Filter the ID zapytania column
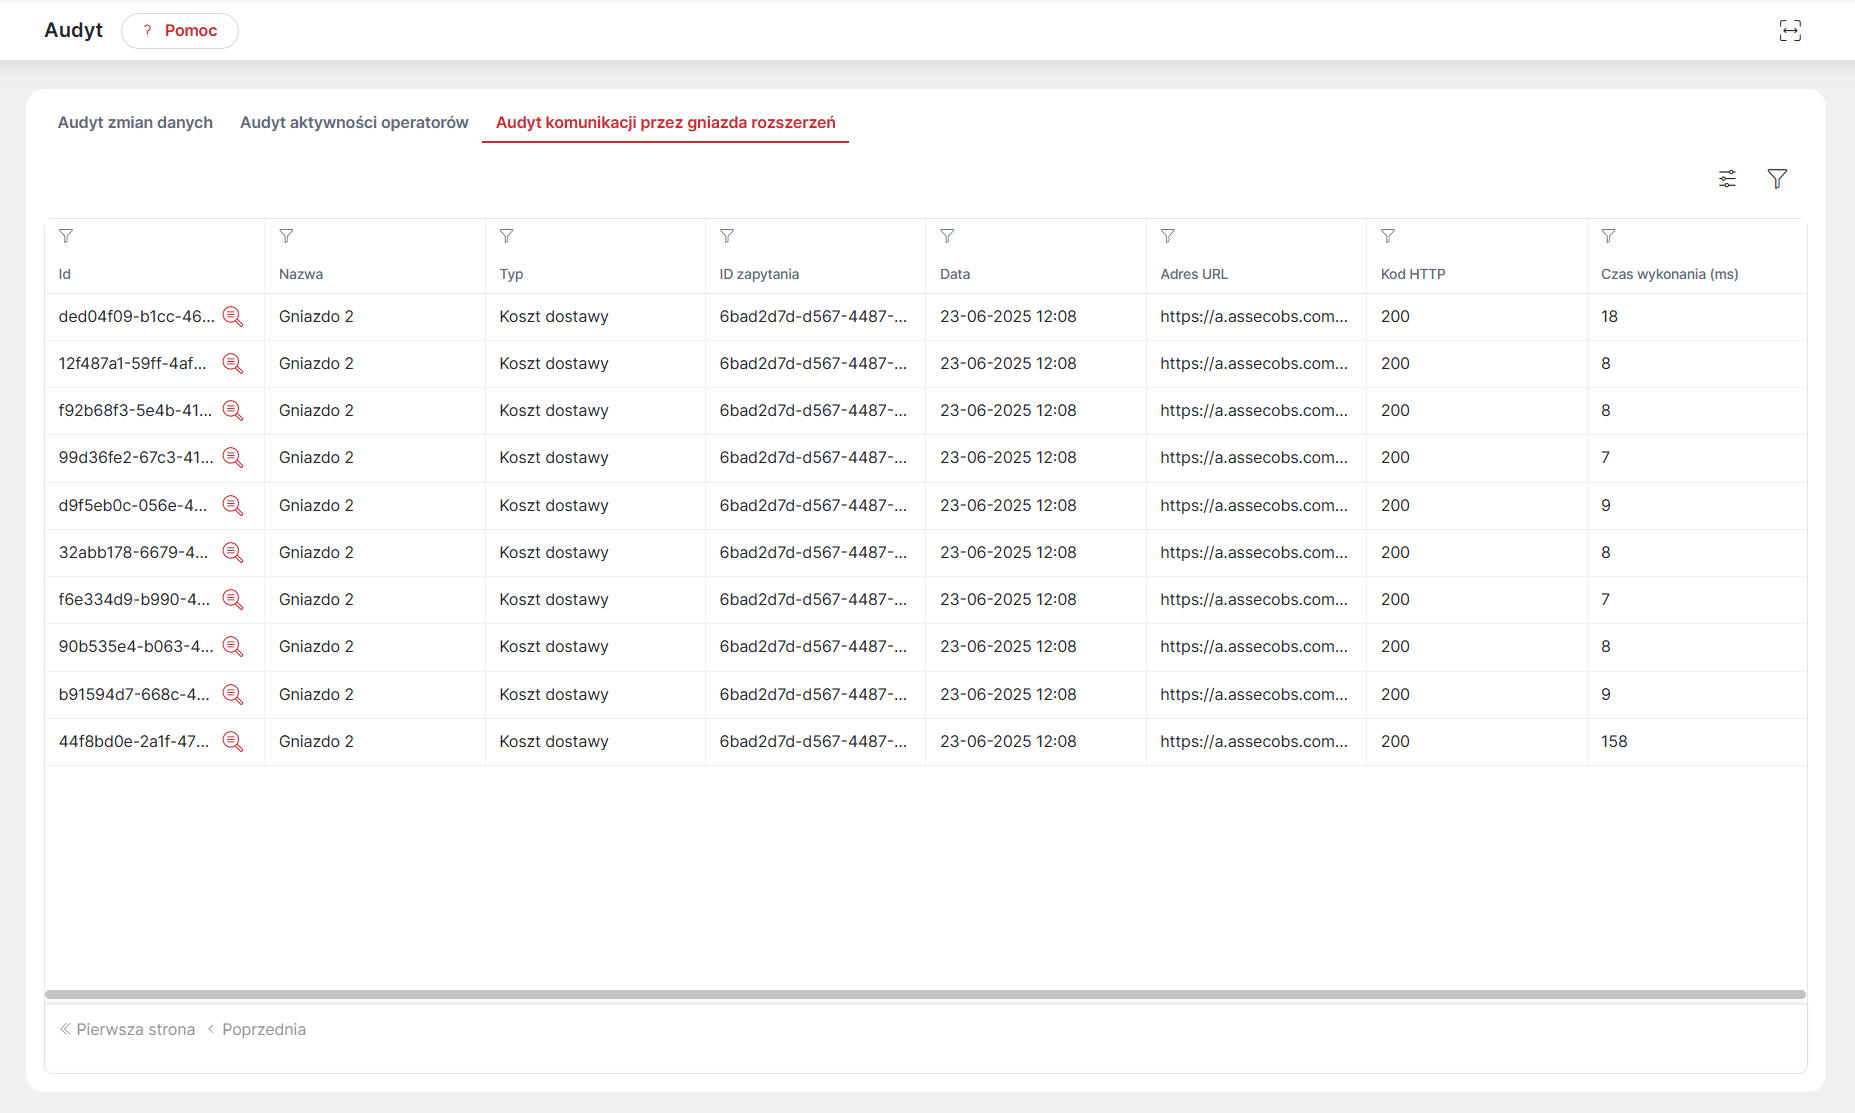The height and width of the screenshot is (1113, 1855). [727, 236]
